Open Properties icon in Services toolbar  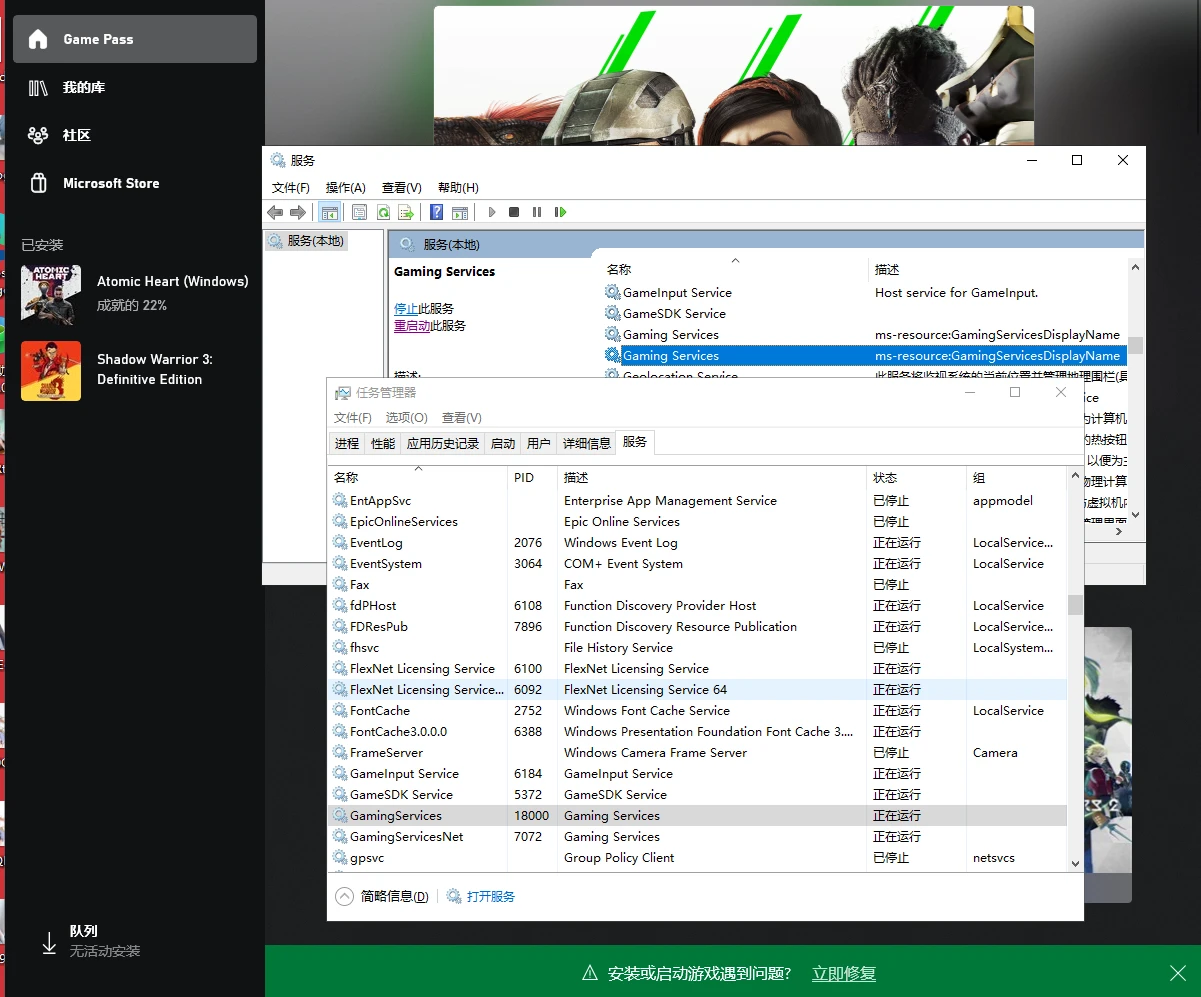(360, 212)
